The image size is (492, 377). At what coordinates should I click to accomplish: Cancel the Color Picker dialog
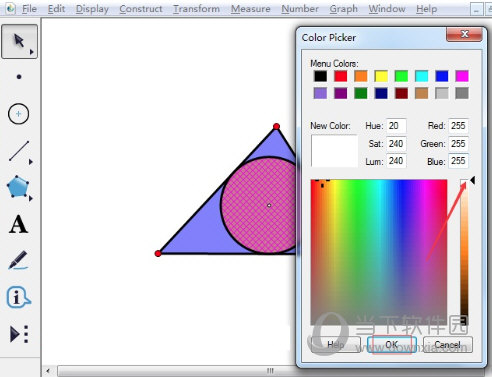coord(448,344)
